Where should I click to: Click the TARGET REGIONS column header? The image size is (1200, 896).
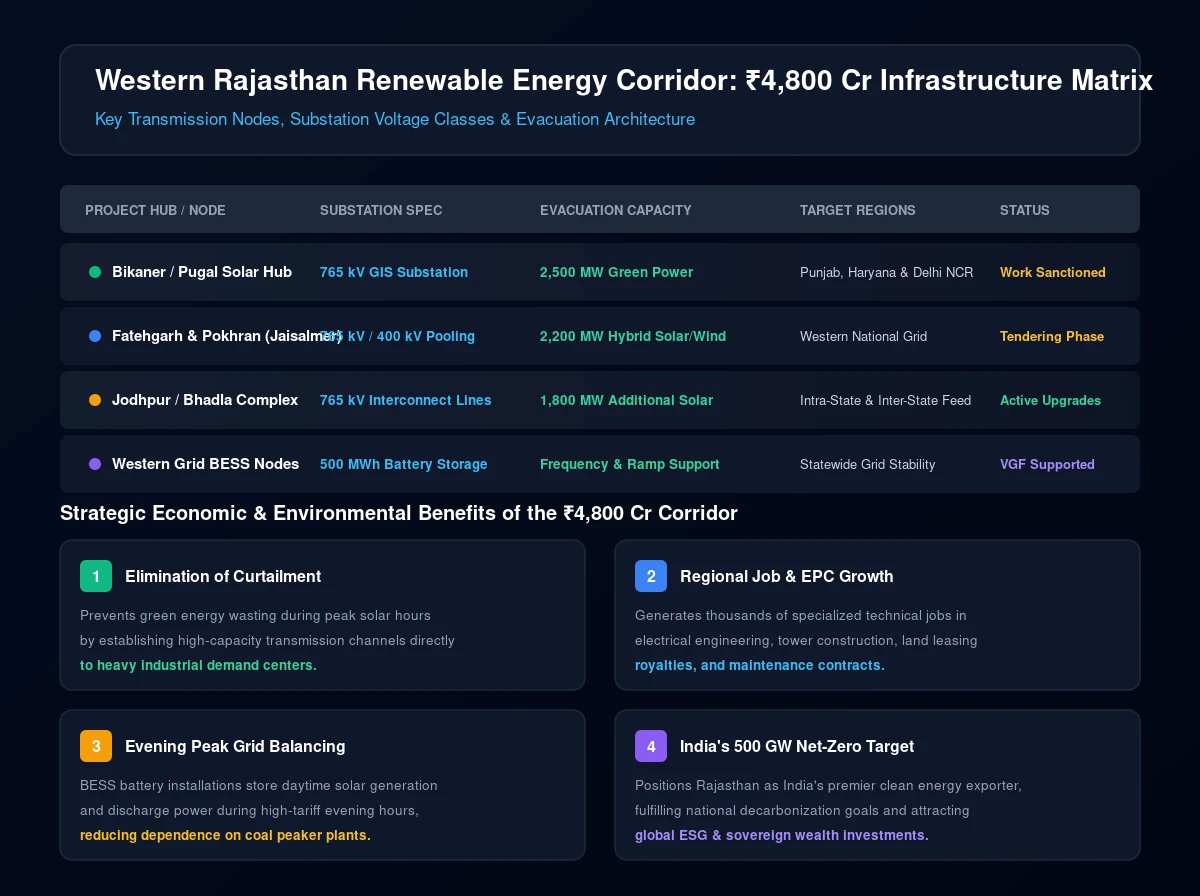point(857,210)
